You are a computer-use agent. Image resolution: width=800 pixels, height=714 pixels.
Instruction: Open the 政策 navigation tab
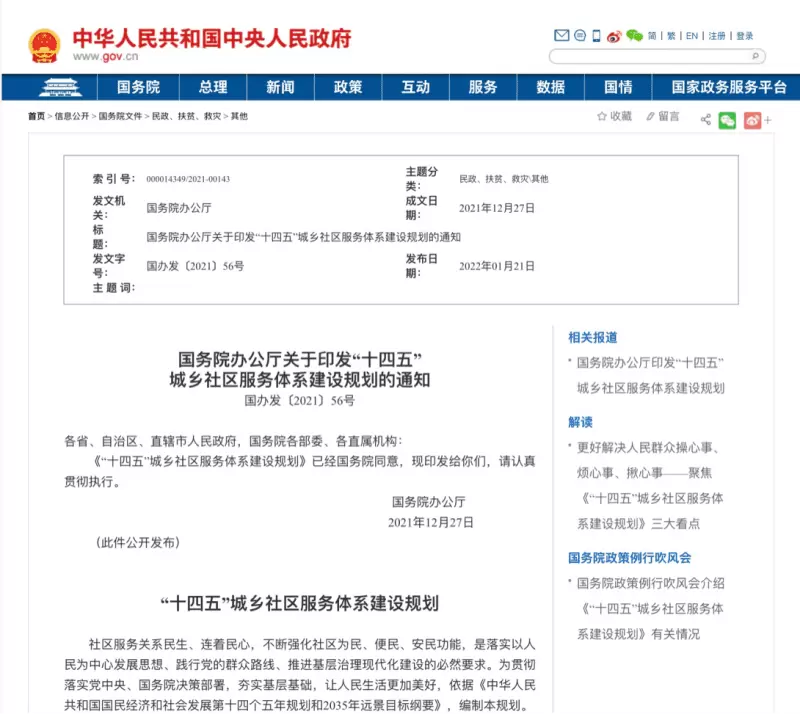coord(348,87)
